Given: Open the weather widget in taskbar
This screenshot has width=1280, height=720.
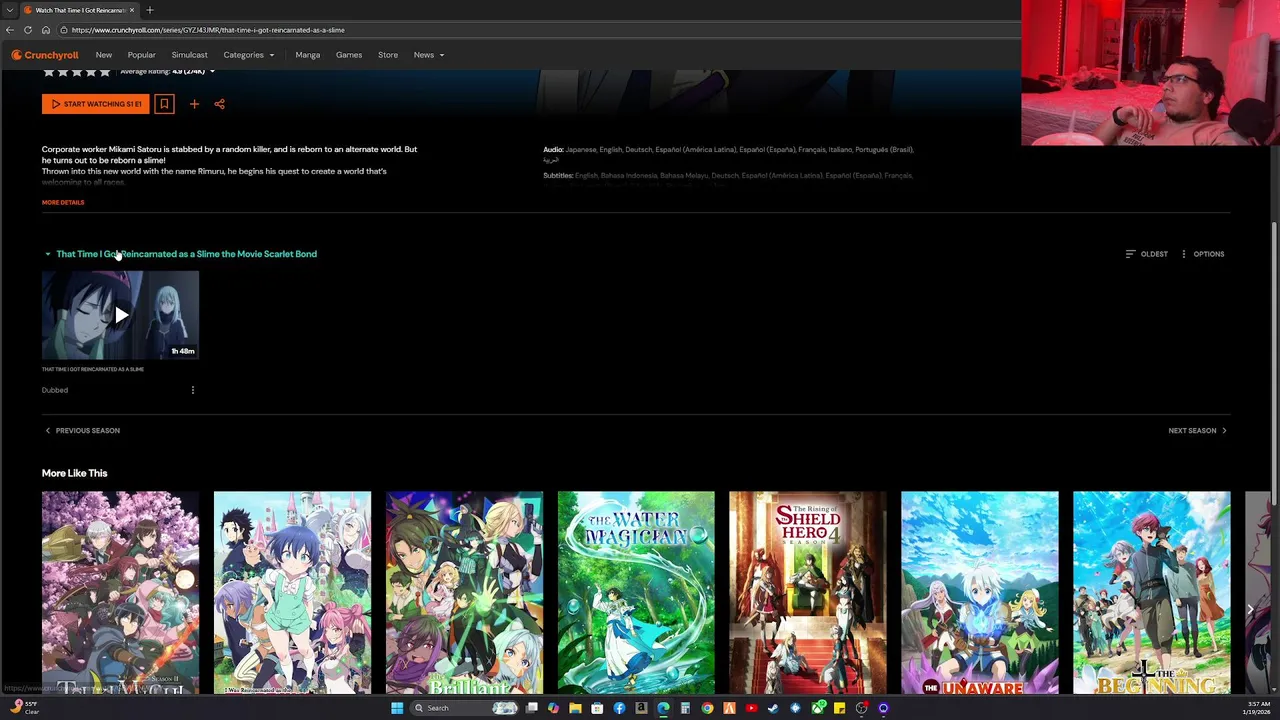Looking at the screenshot, I should [x=25, y=708].
